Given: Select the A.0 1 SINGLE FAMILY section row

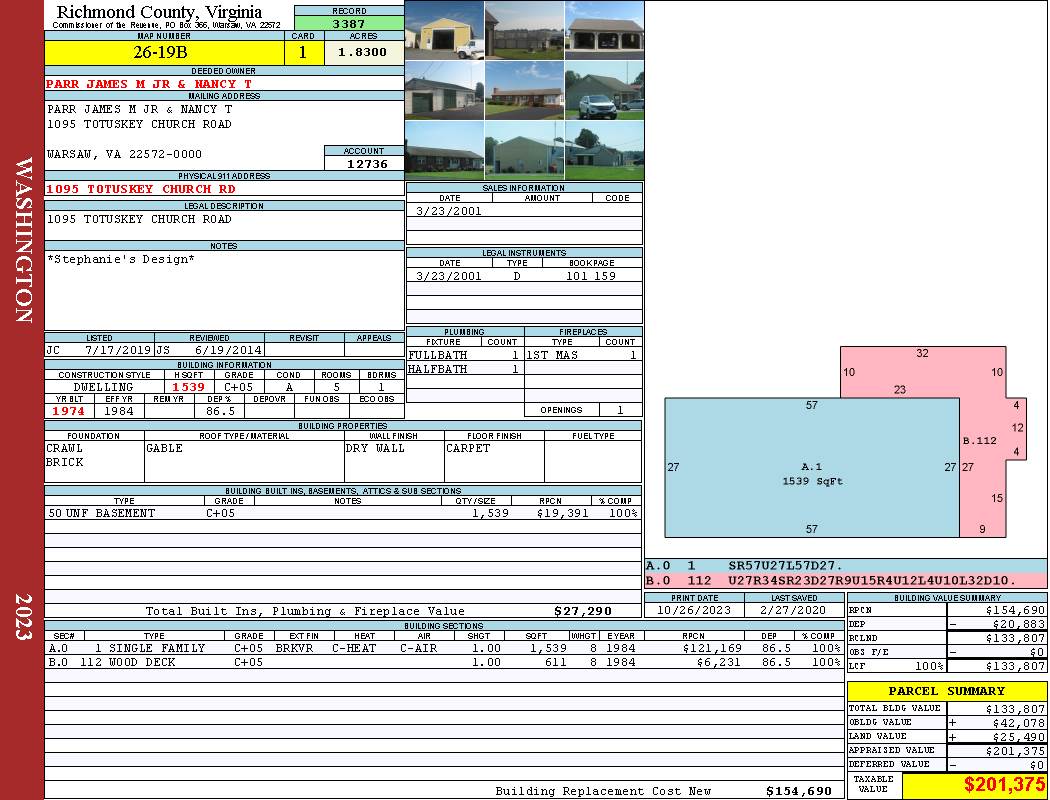Looking at the screenshot, I should coord(444,648).
